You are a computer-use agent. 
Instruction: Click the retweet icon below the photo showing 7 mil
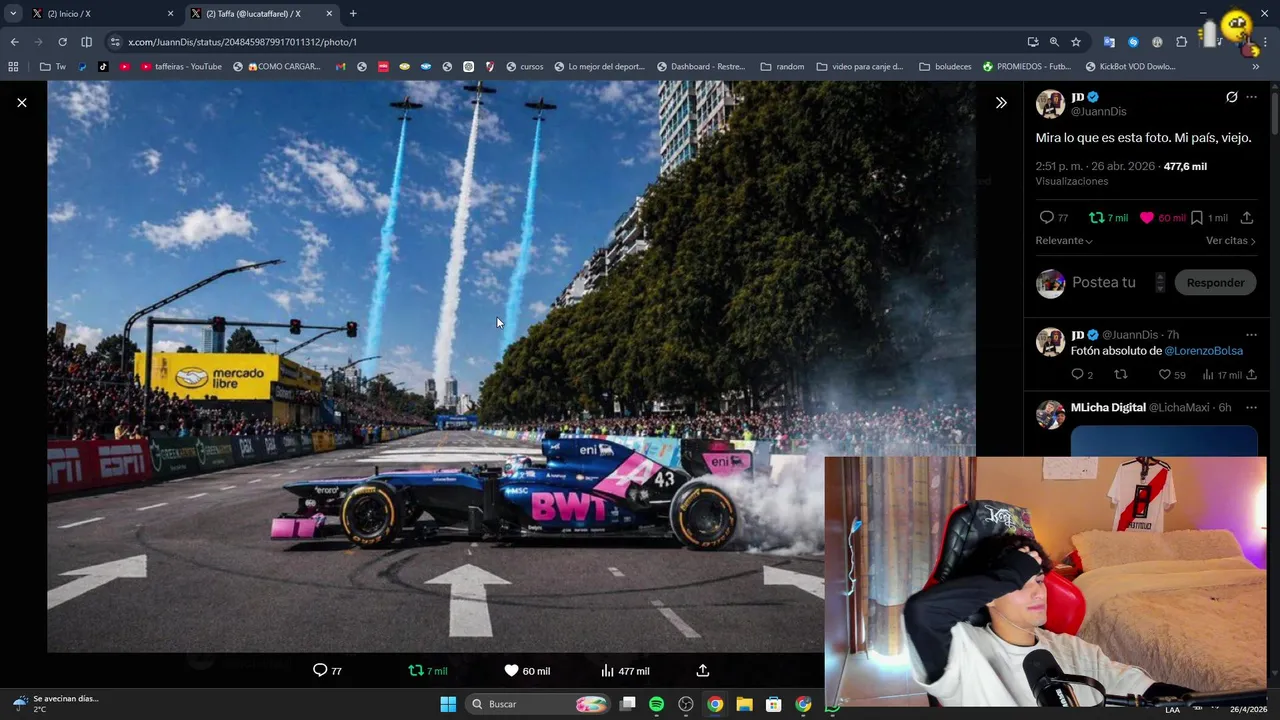416,670
